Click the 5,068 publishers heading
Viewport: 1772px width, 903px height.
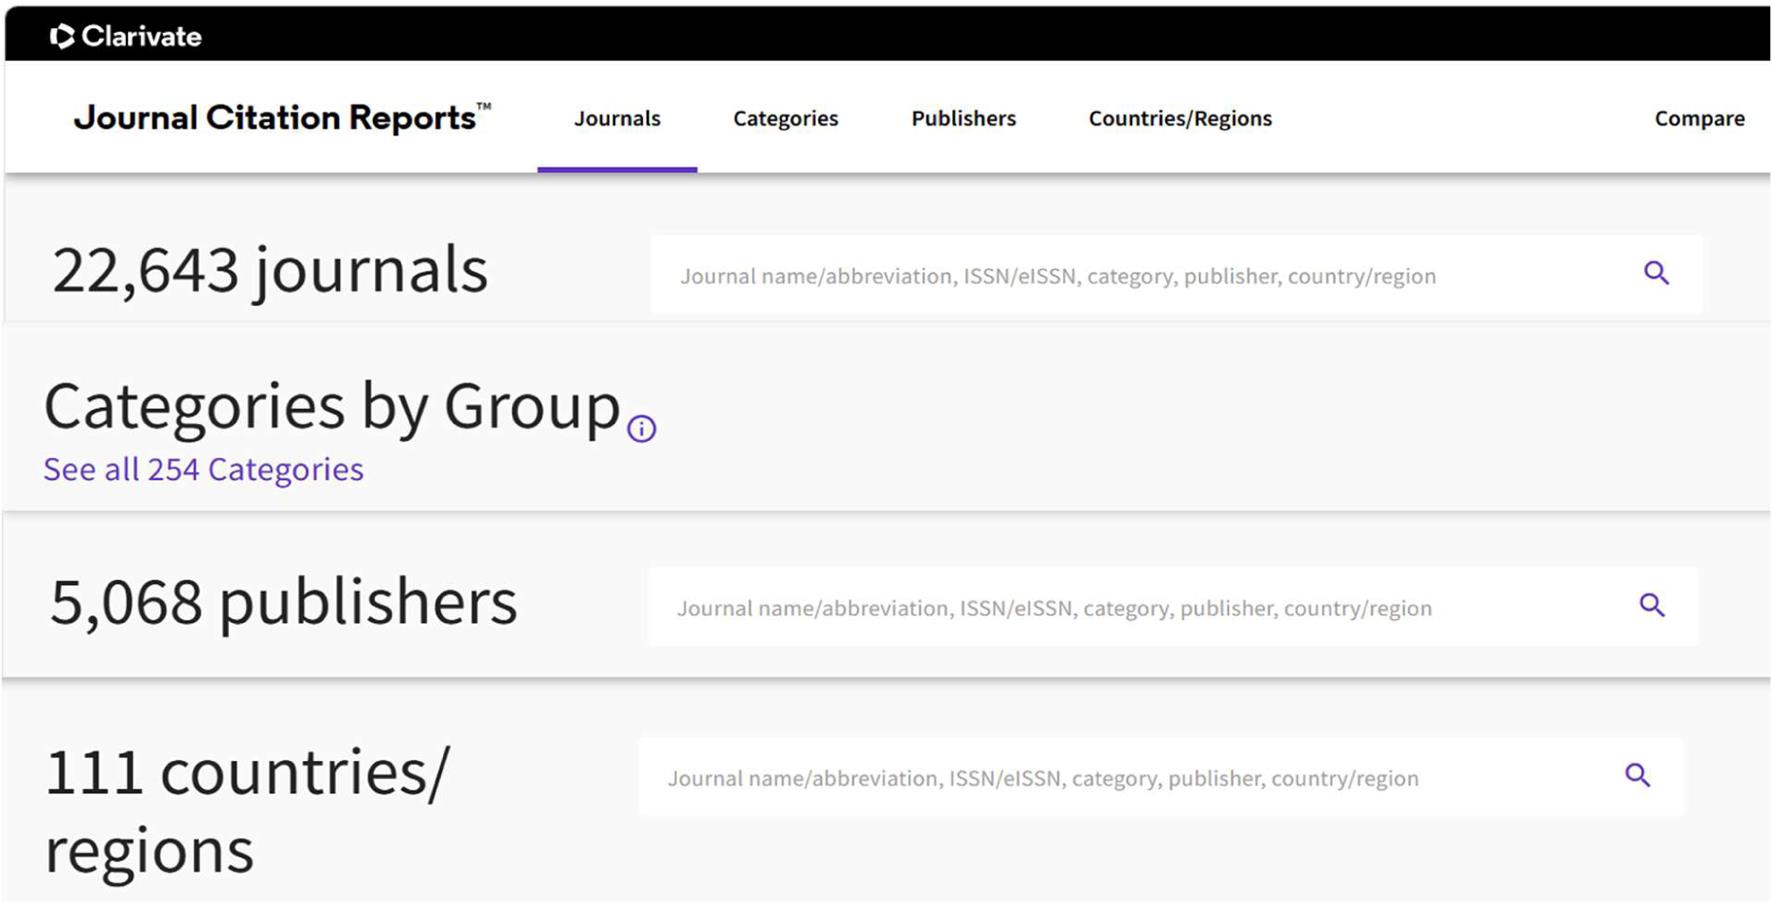pyautogui.click(x=283, y=602)
